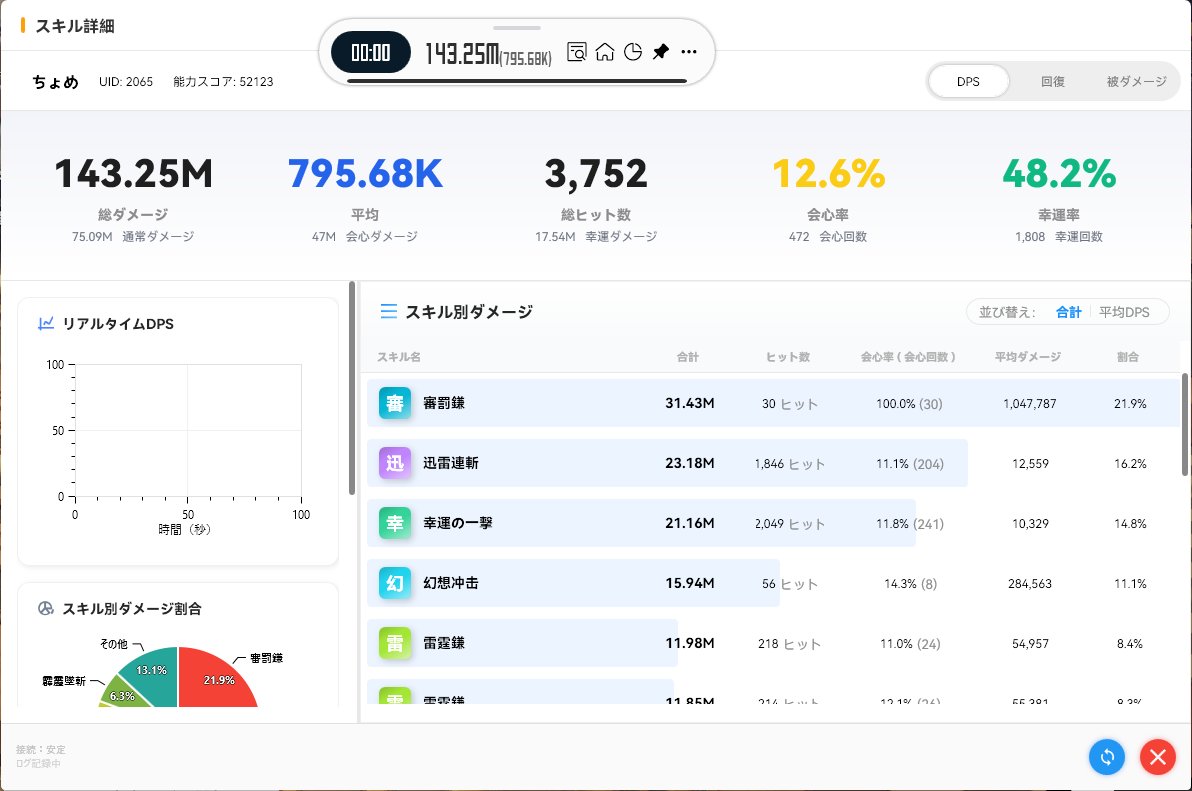Click the 割合 column header
Screen dimensions: 1192x791
click(1128, 357)
